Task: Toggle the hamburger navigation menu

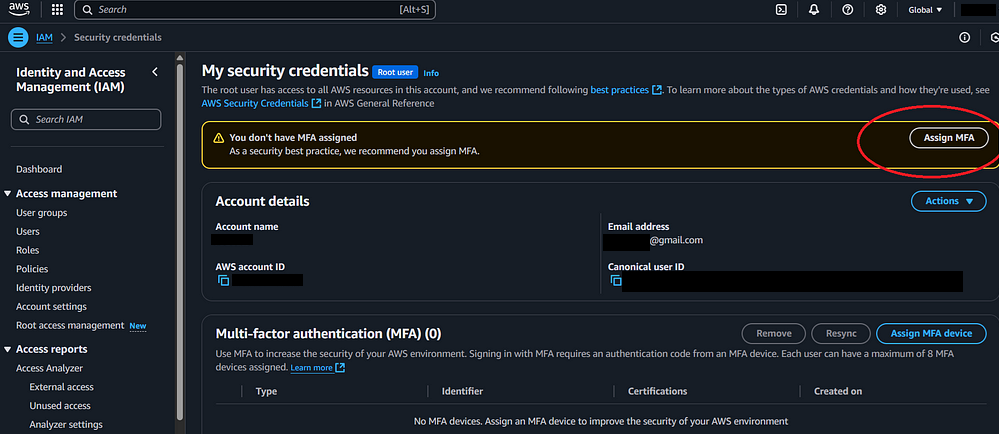Action: 17,38
